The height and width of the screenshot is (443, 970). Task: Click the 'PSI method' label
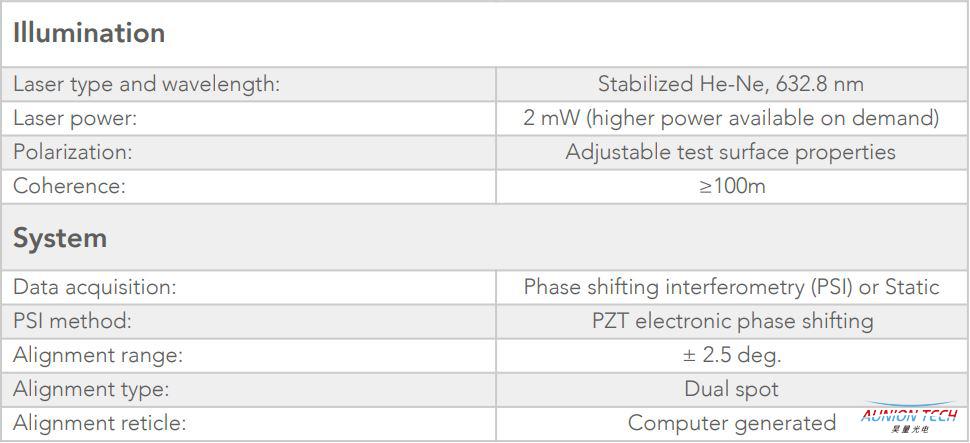[72, 321]
